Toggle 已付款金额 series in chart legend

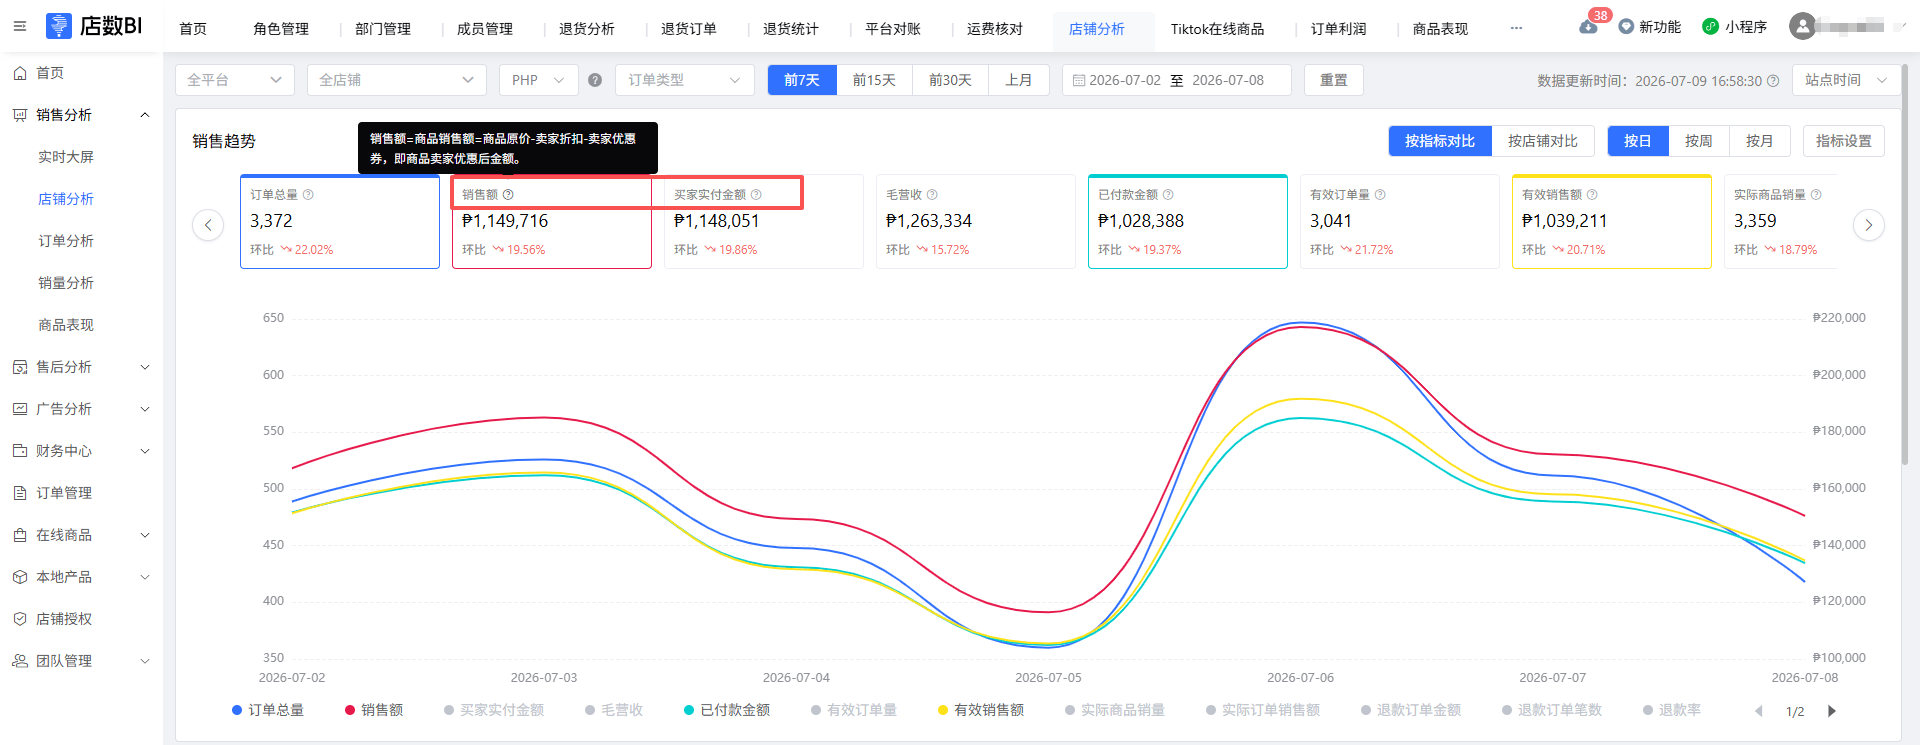[x=726, y=710]
